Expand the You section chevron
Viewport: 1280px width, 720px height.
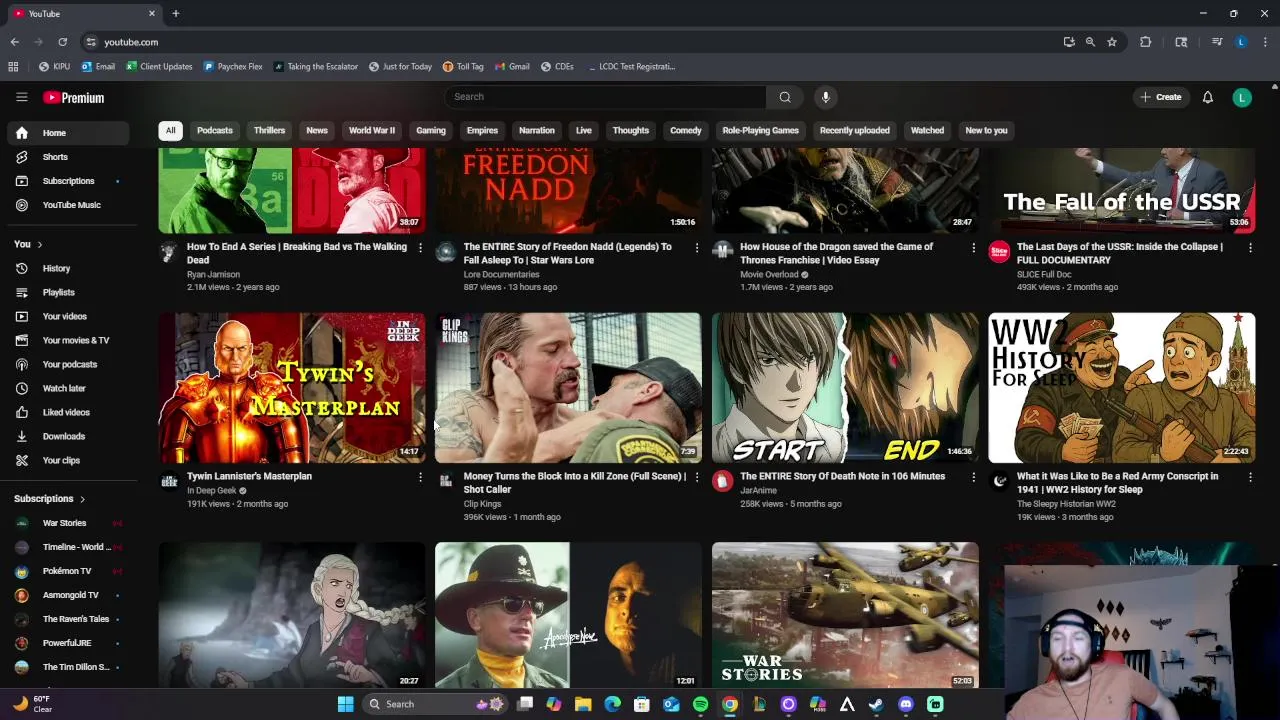[40, 244]
